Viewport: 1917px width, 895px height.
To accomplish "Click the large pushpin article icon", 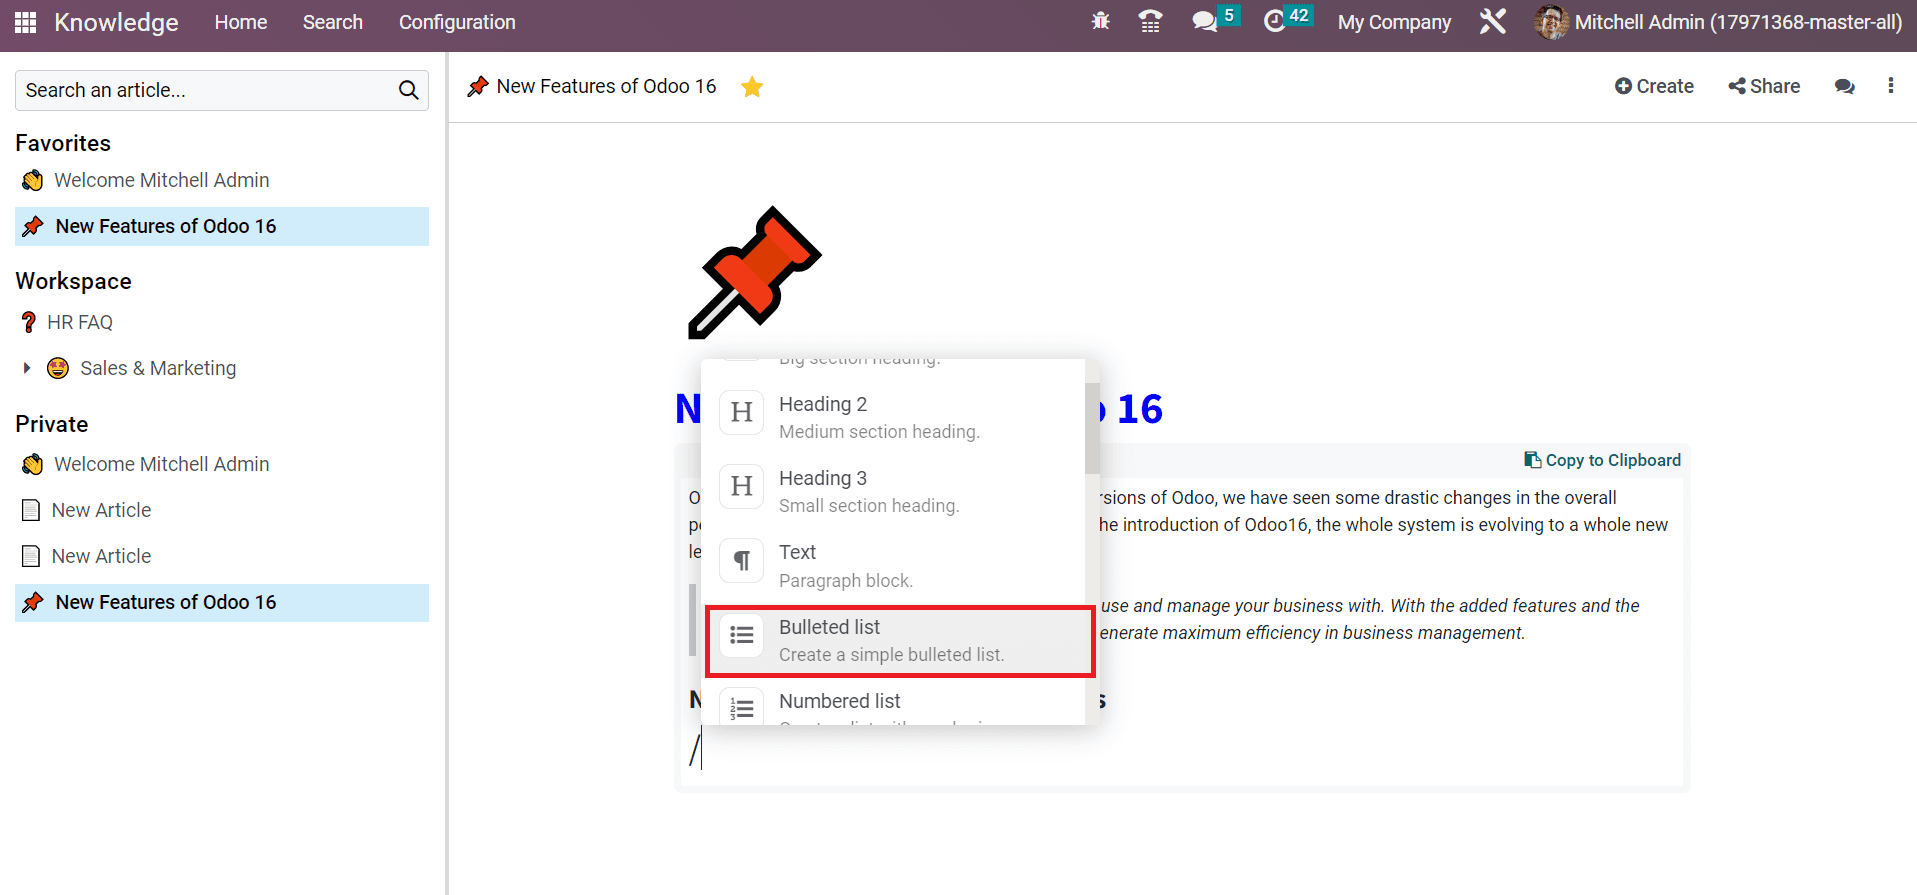I will click(754, 273).
